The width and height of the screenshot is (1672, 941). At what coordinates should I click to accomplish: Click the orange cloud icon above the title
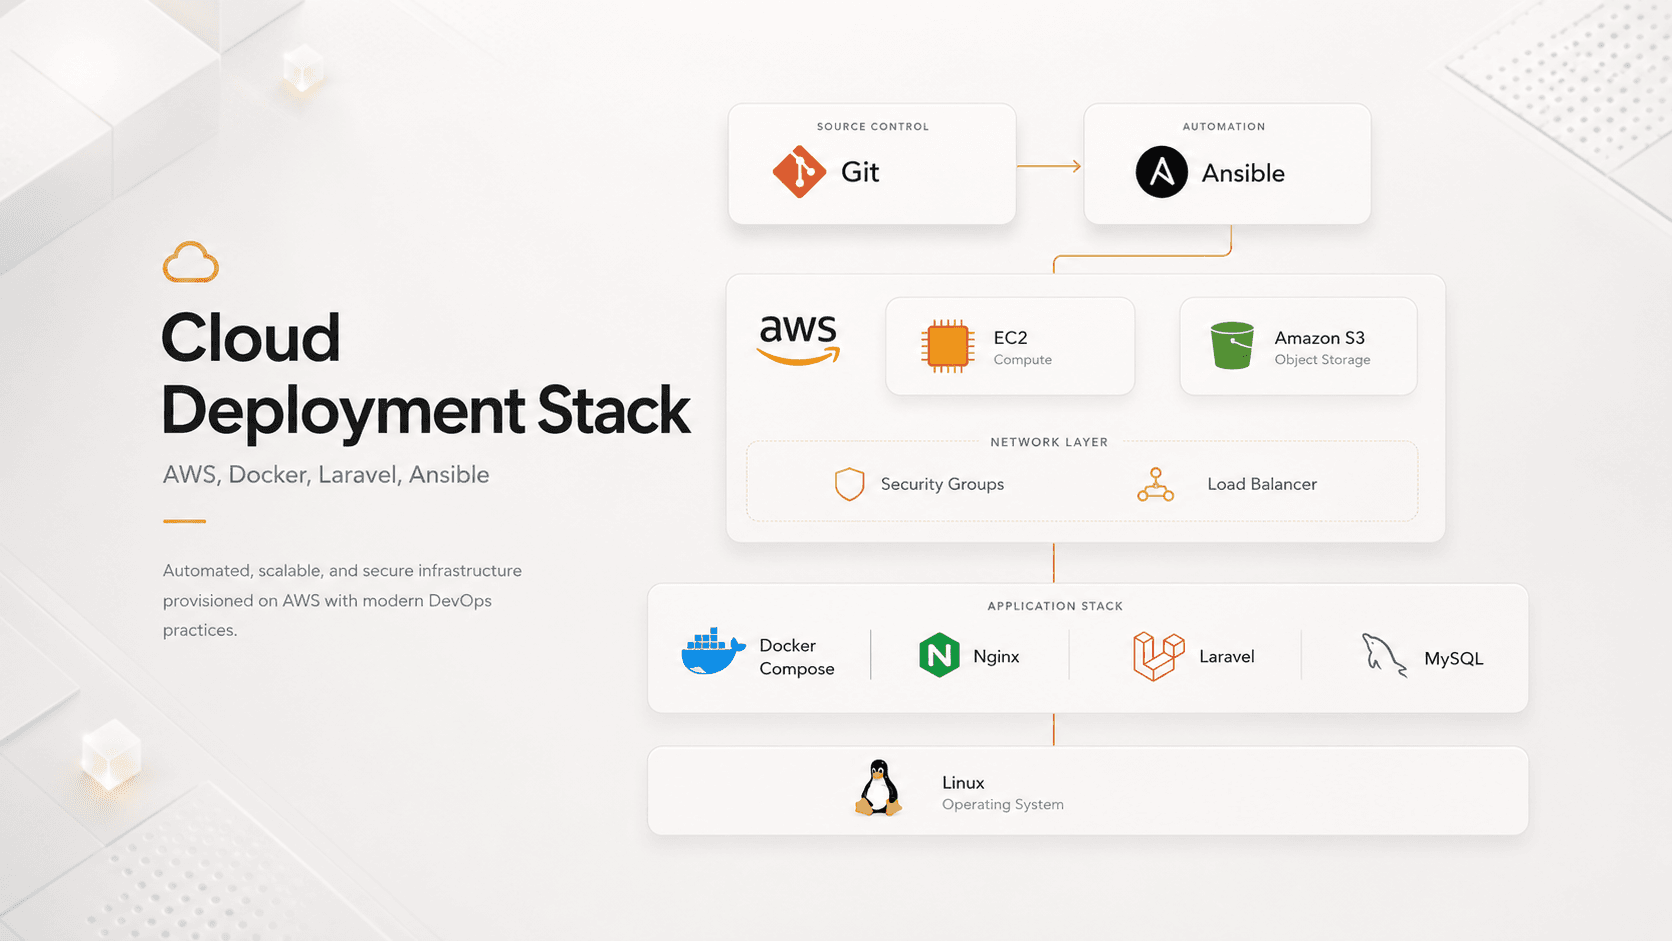click(190, 262)
